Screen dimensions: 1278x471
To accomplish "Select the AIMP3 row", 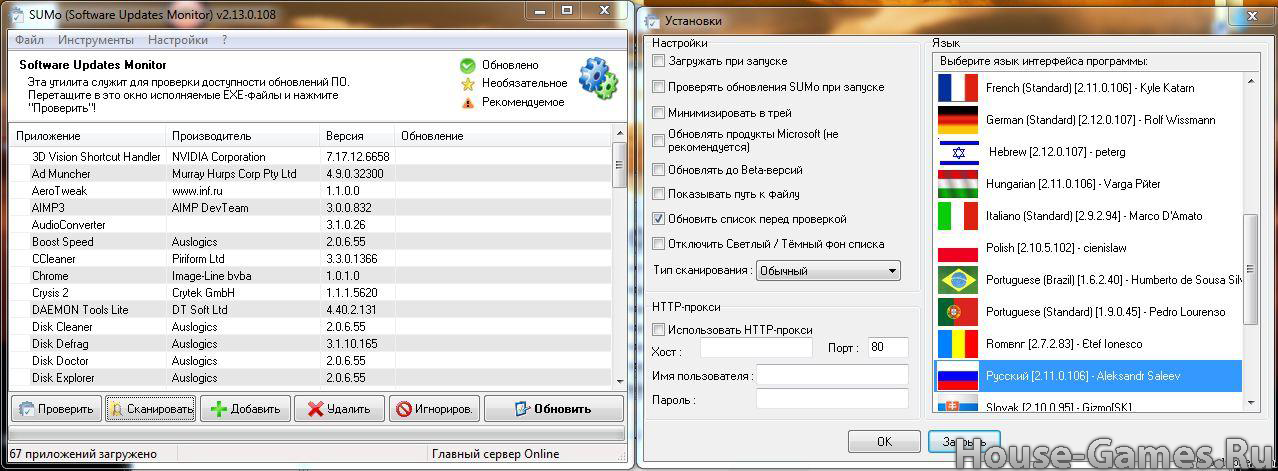I will point(310,208).
